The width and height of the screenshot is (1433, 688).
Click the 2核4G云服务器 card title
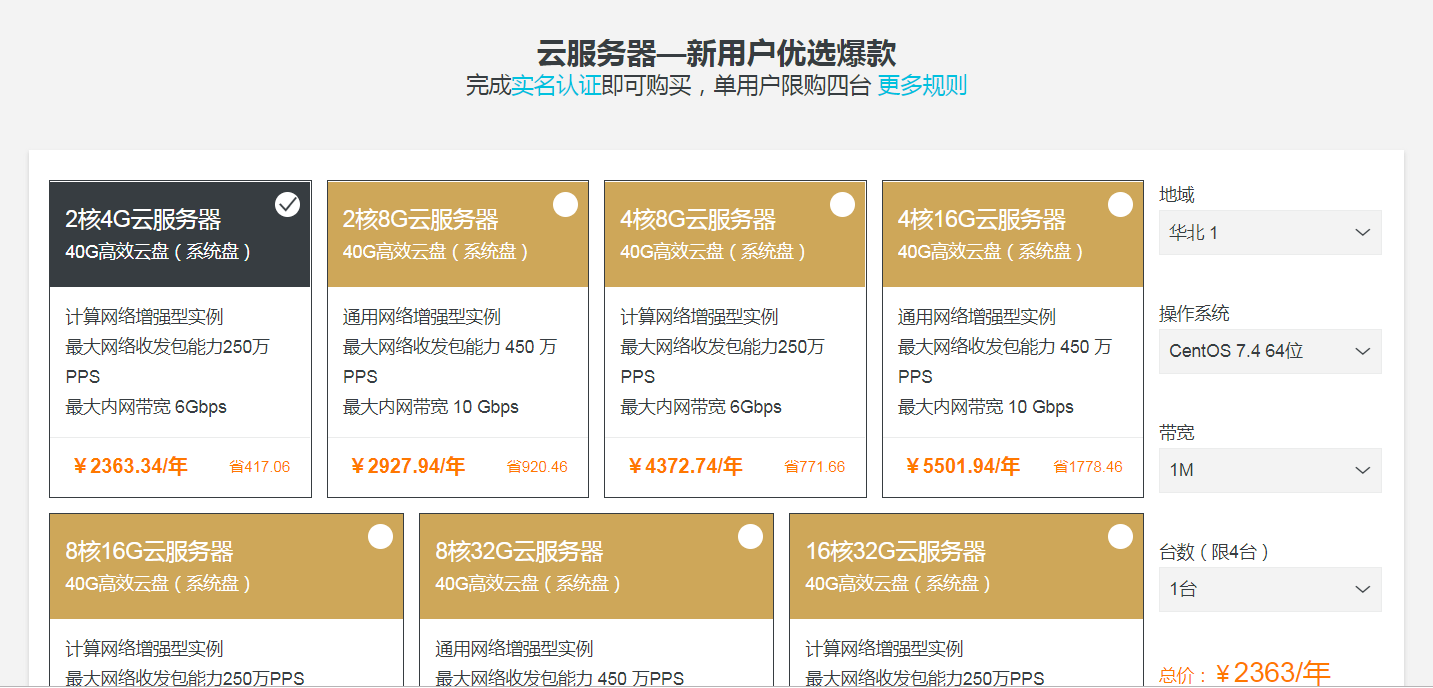[143, 220]
